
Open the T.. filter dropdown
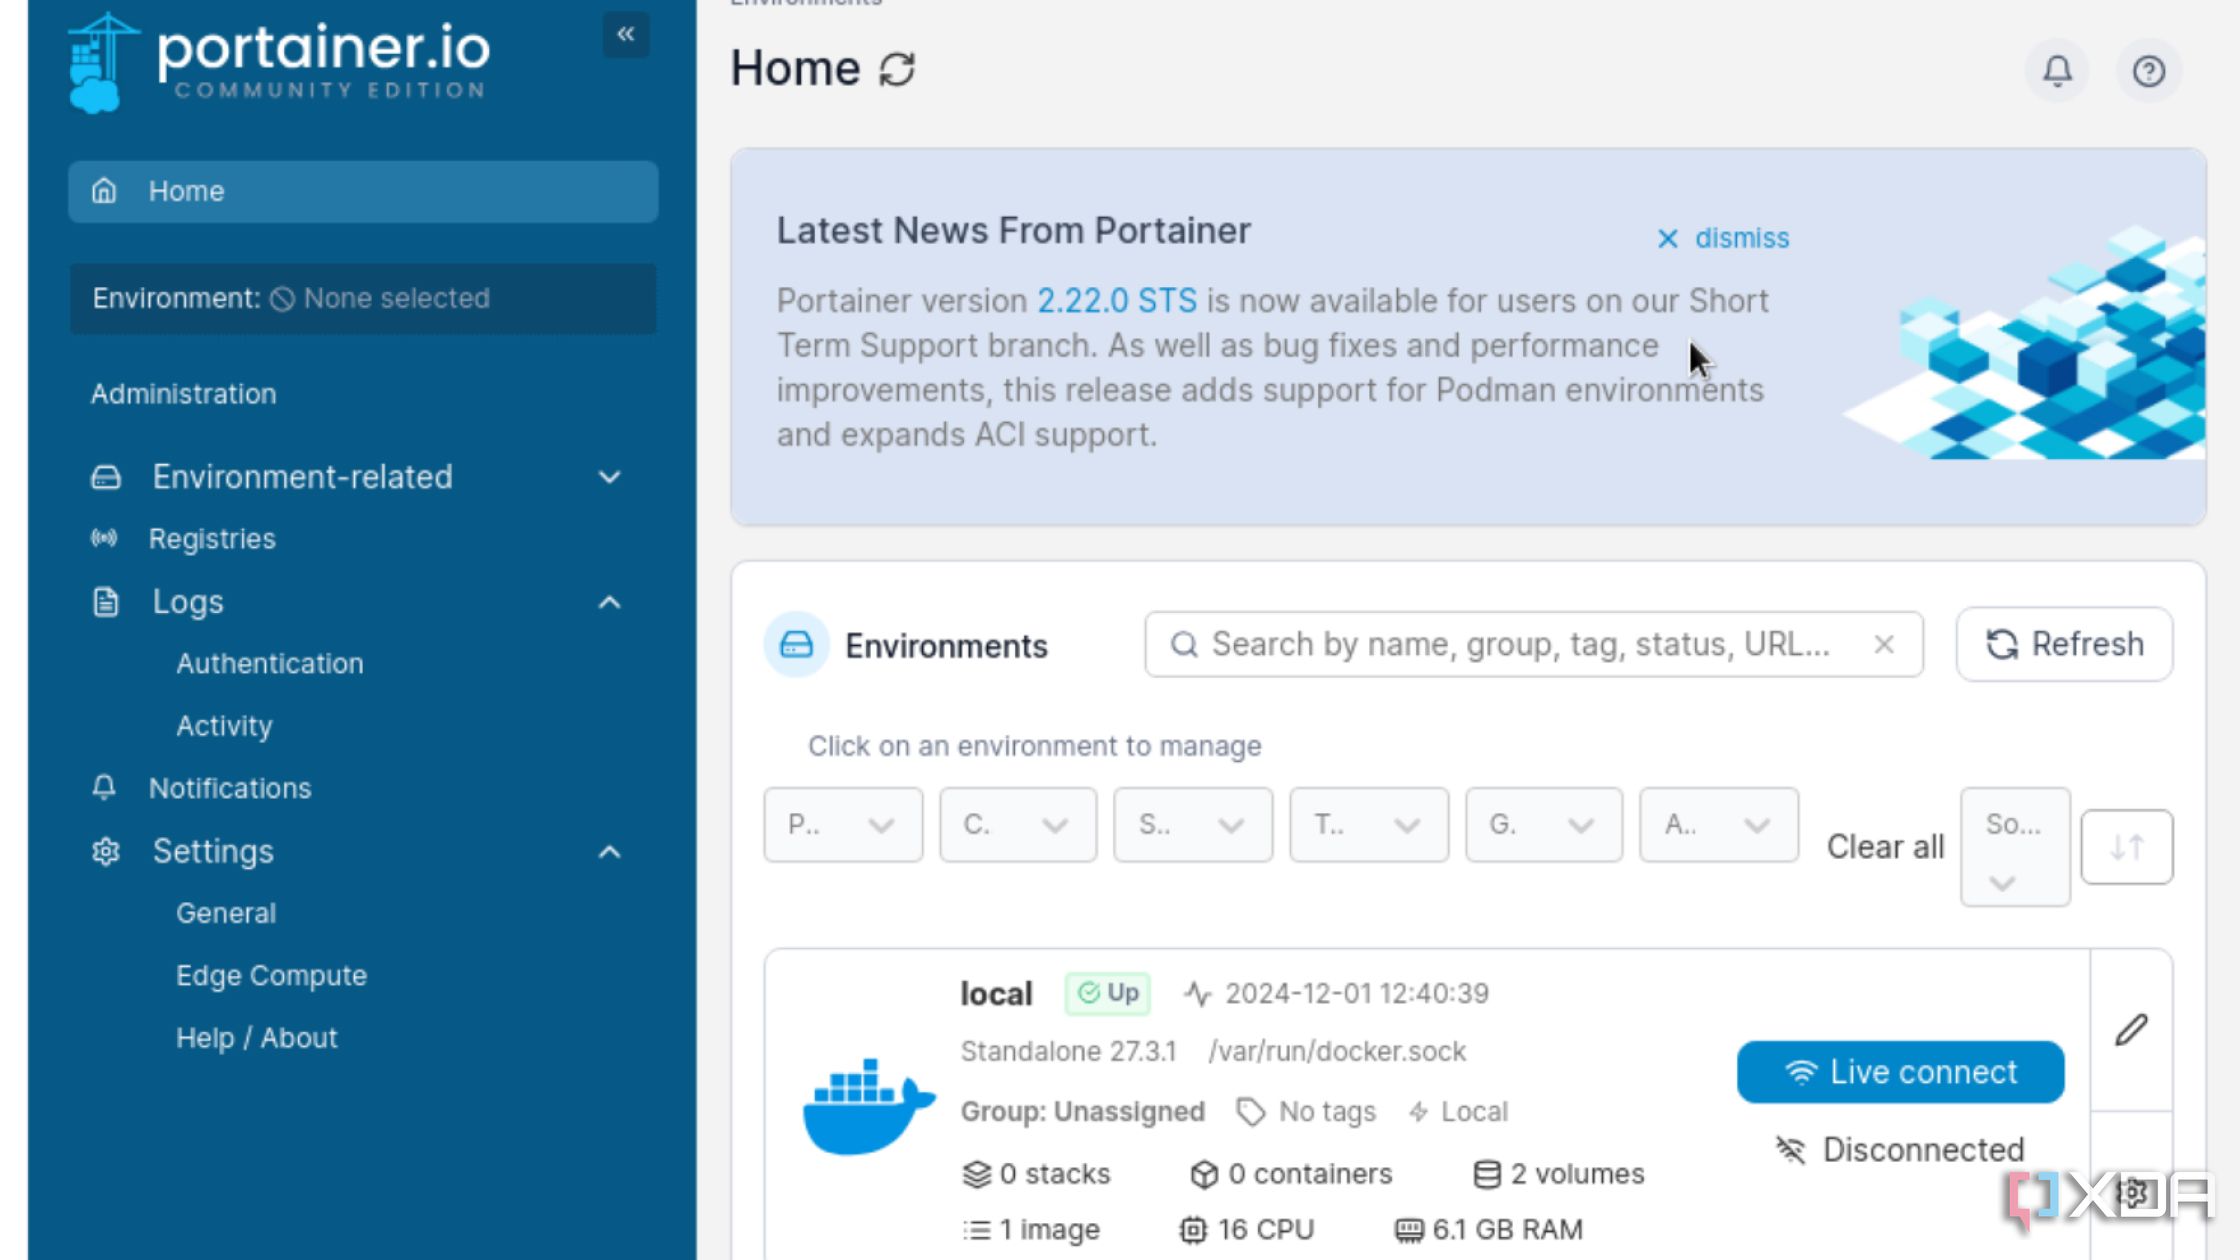coord(1369,825)
